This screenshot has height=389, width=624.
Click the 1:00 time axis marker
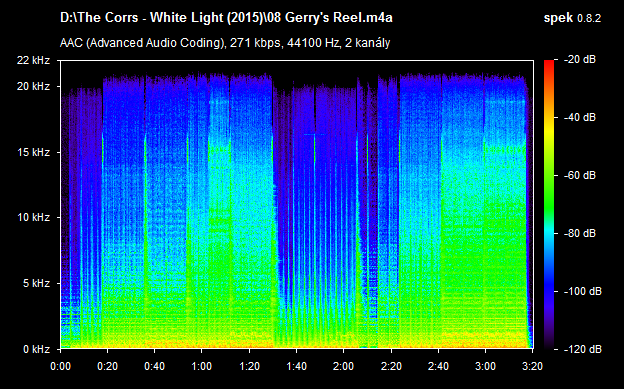pyautogui.click(x=202, y=366)
